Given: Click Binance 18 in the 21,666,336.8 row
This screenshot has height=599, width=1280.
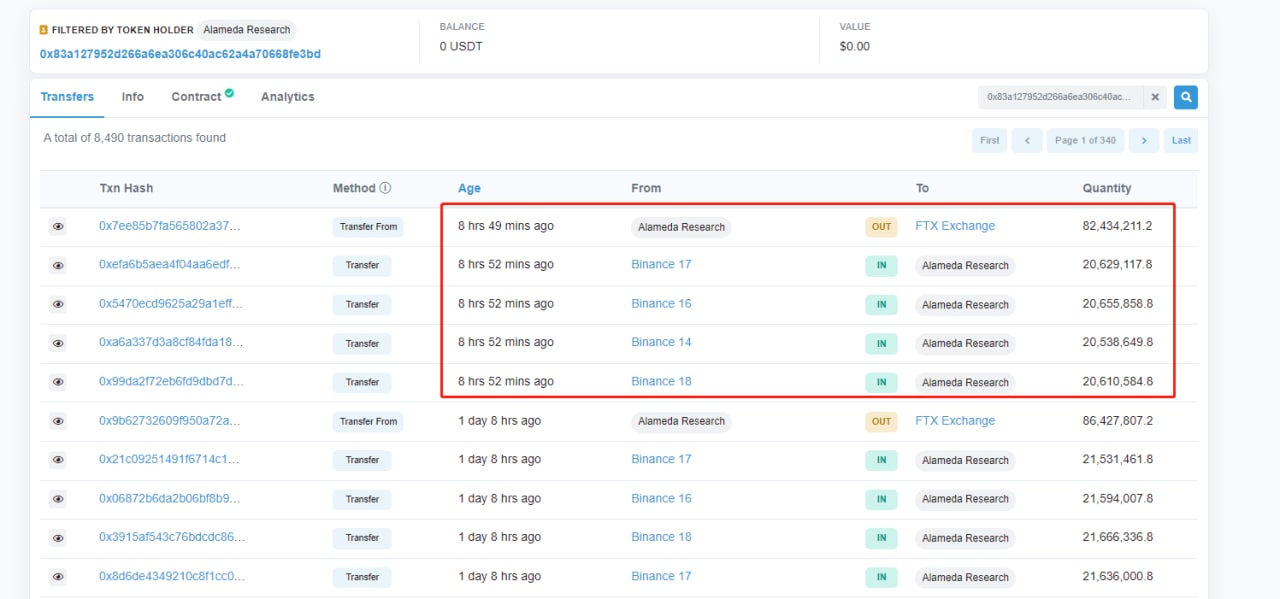Looking at the screenshot, I should pyautogui.click(x=661, y=538).
